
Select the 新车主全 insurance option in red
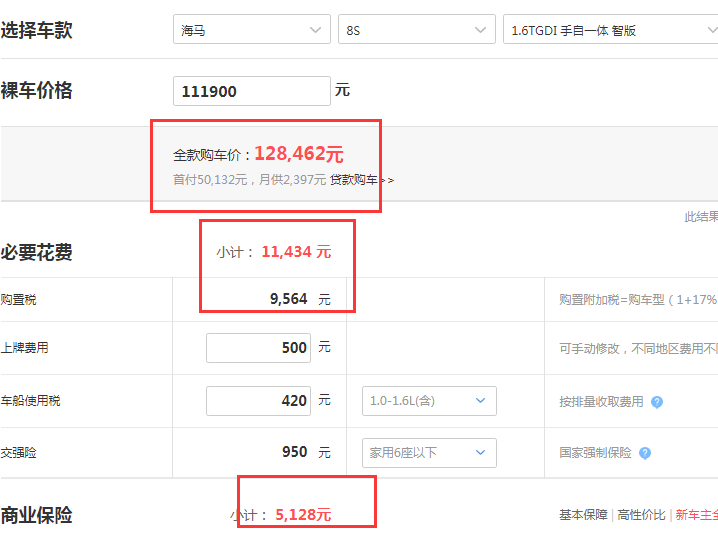click(696, 515)
